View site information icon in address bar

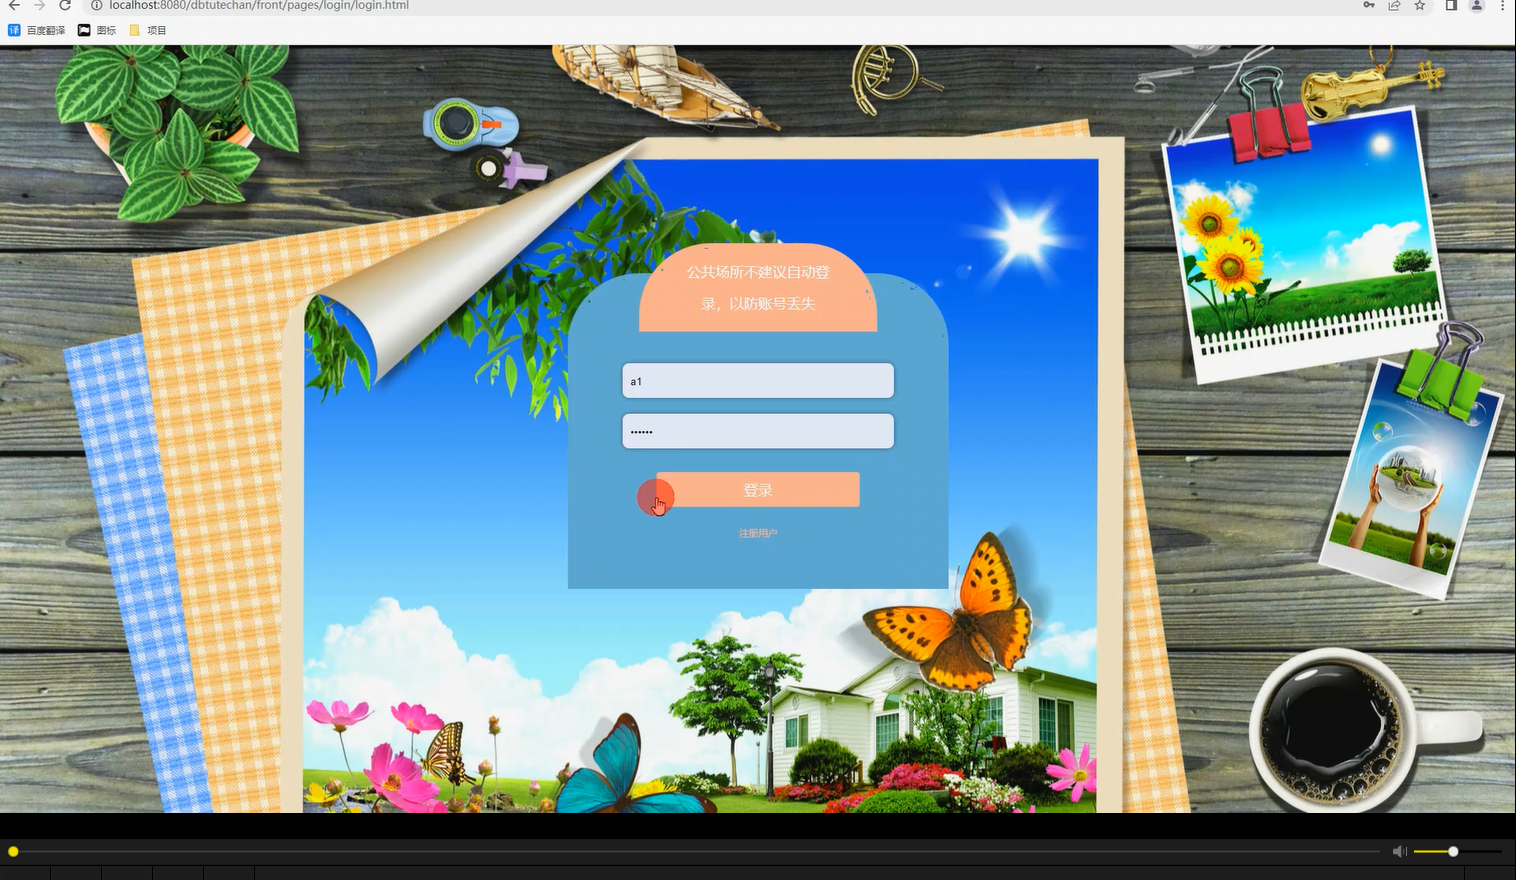(97, 5)
